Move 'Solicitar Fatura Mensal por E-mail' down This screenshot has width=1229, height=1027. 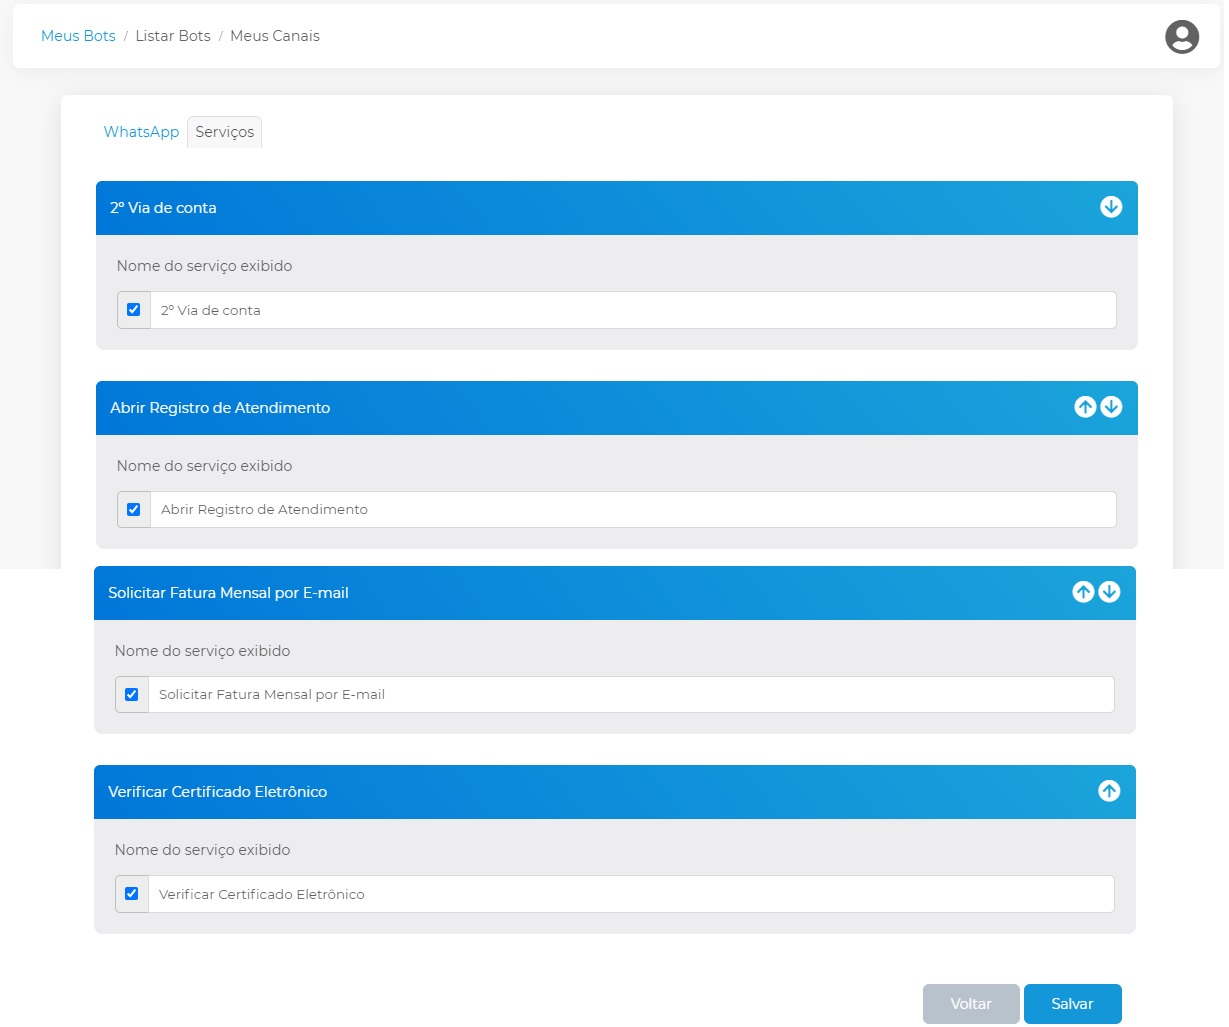point(1109,592)
